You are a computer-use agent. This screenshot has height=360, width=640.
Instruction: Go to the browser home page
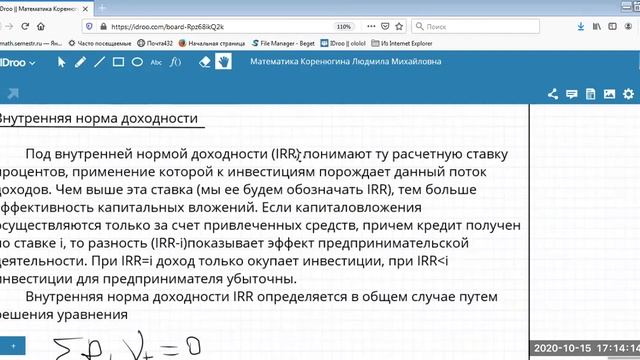pyautogui.click(x=40, y=27)
